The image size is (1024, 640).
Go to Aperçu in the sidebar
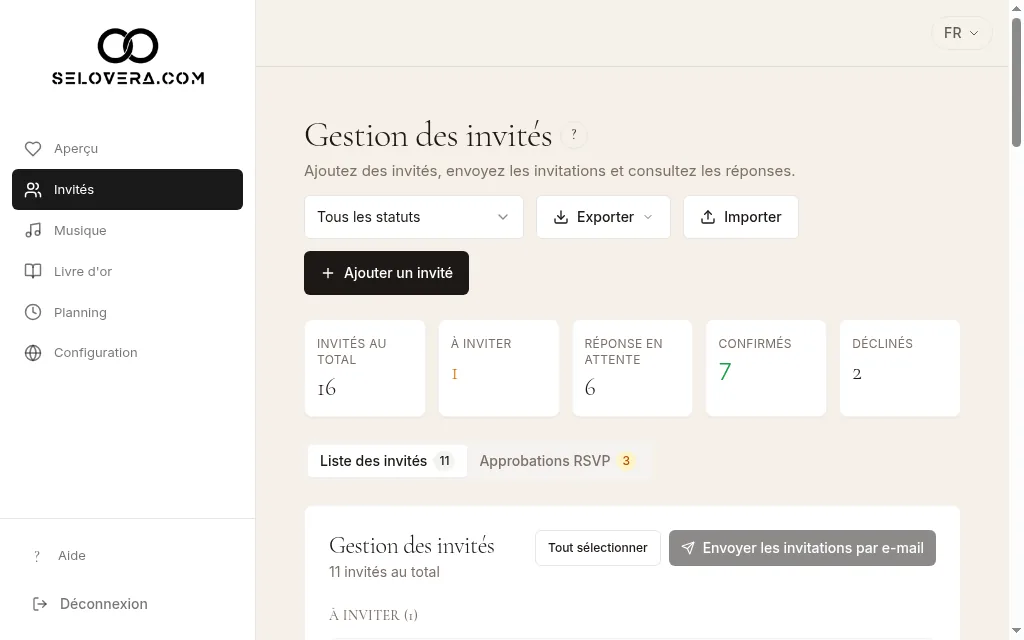[x=127, y=149]
